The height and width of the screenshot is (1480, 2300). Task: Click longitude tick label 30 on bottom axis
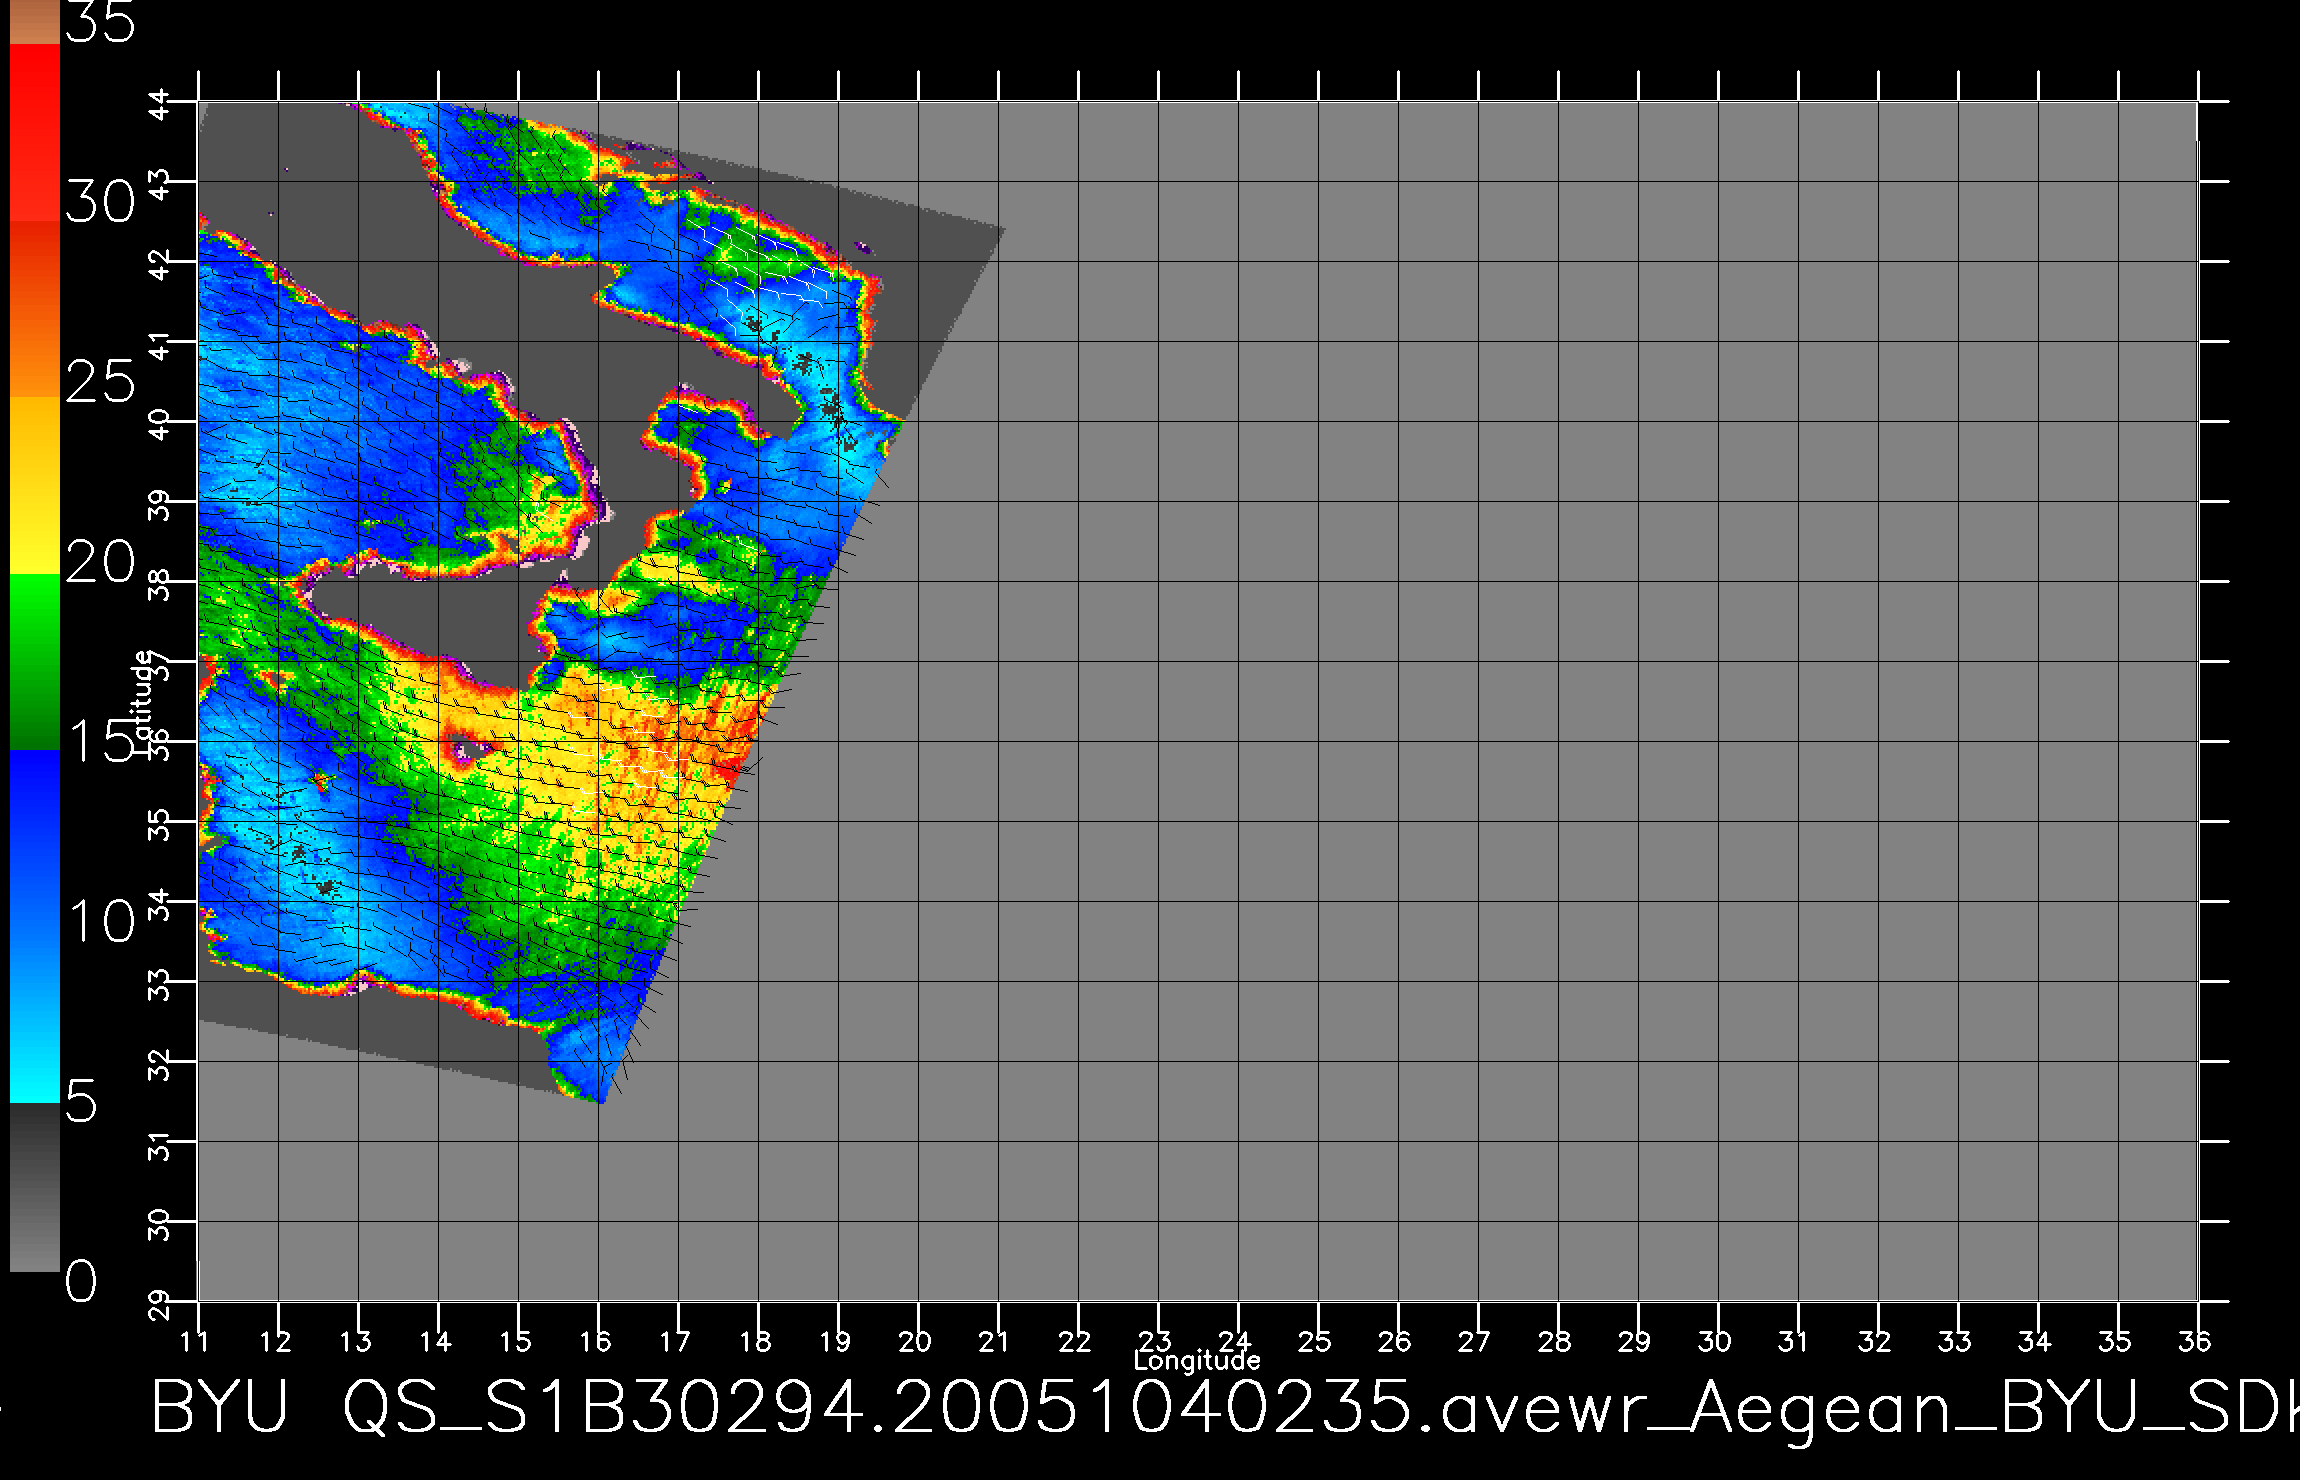(x=1715, y=1340)
